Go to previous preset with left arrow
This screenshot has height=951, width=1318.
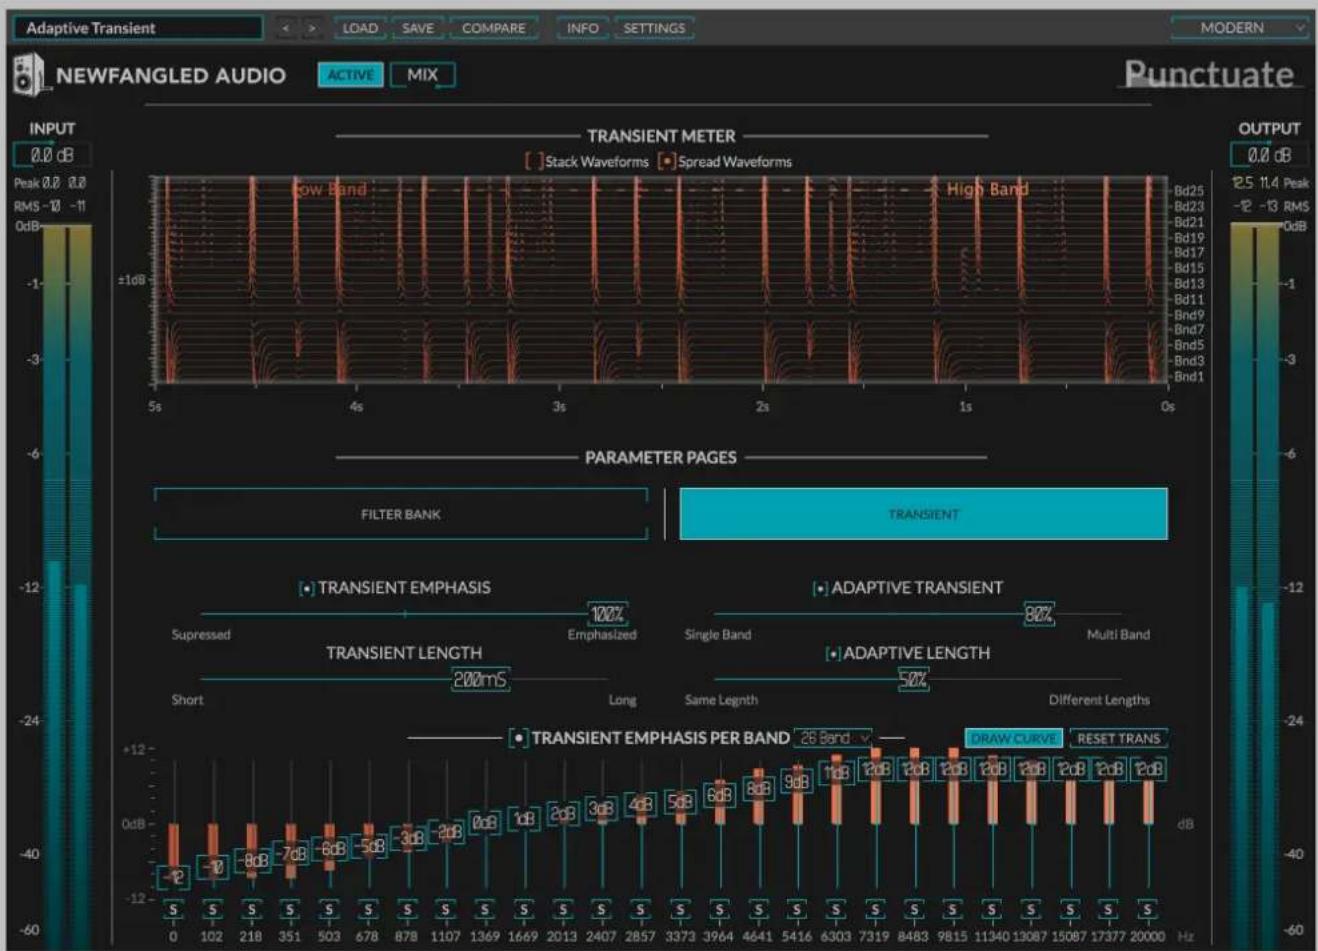tap(286, 28)
